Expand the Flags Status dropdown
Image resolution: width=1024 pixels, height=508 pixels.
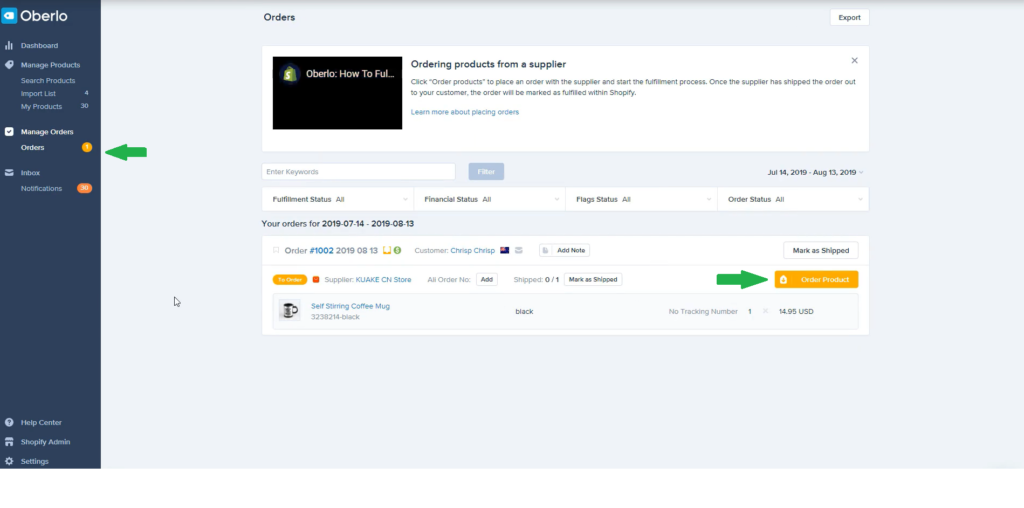[x=641, y=200]
